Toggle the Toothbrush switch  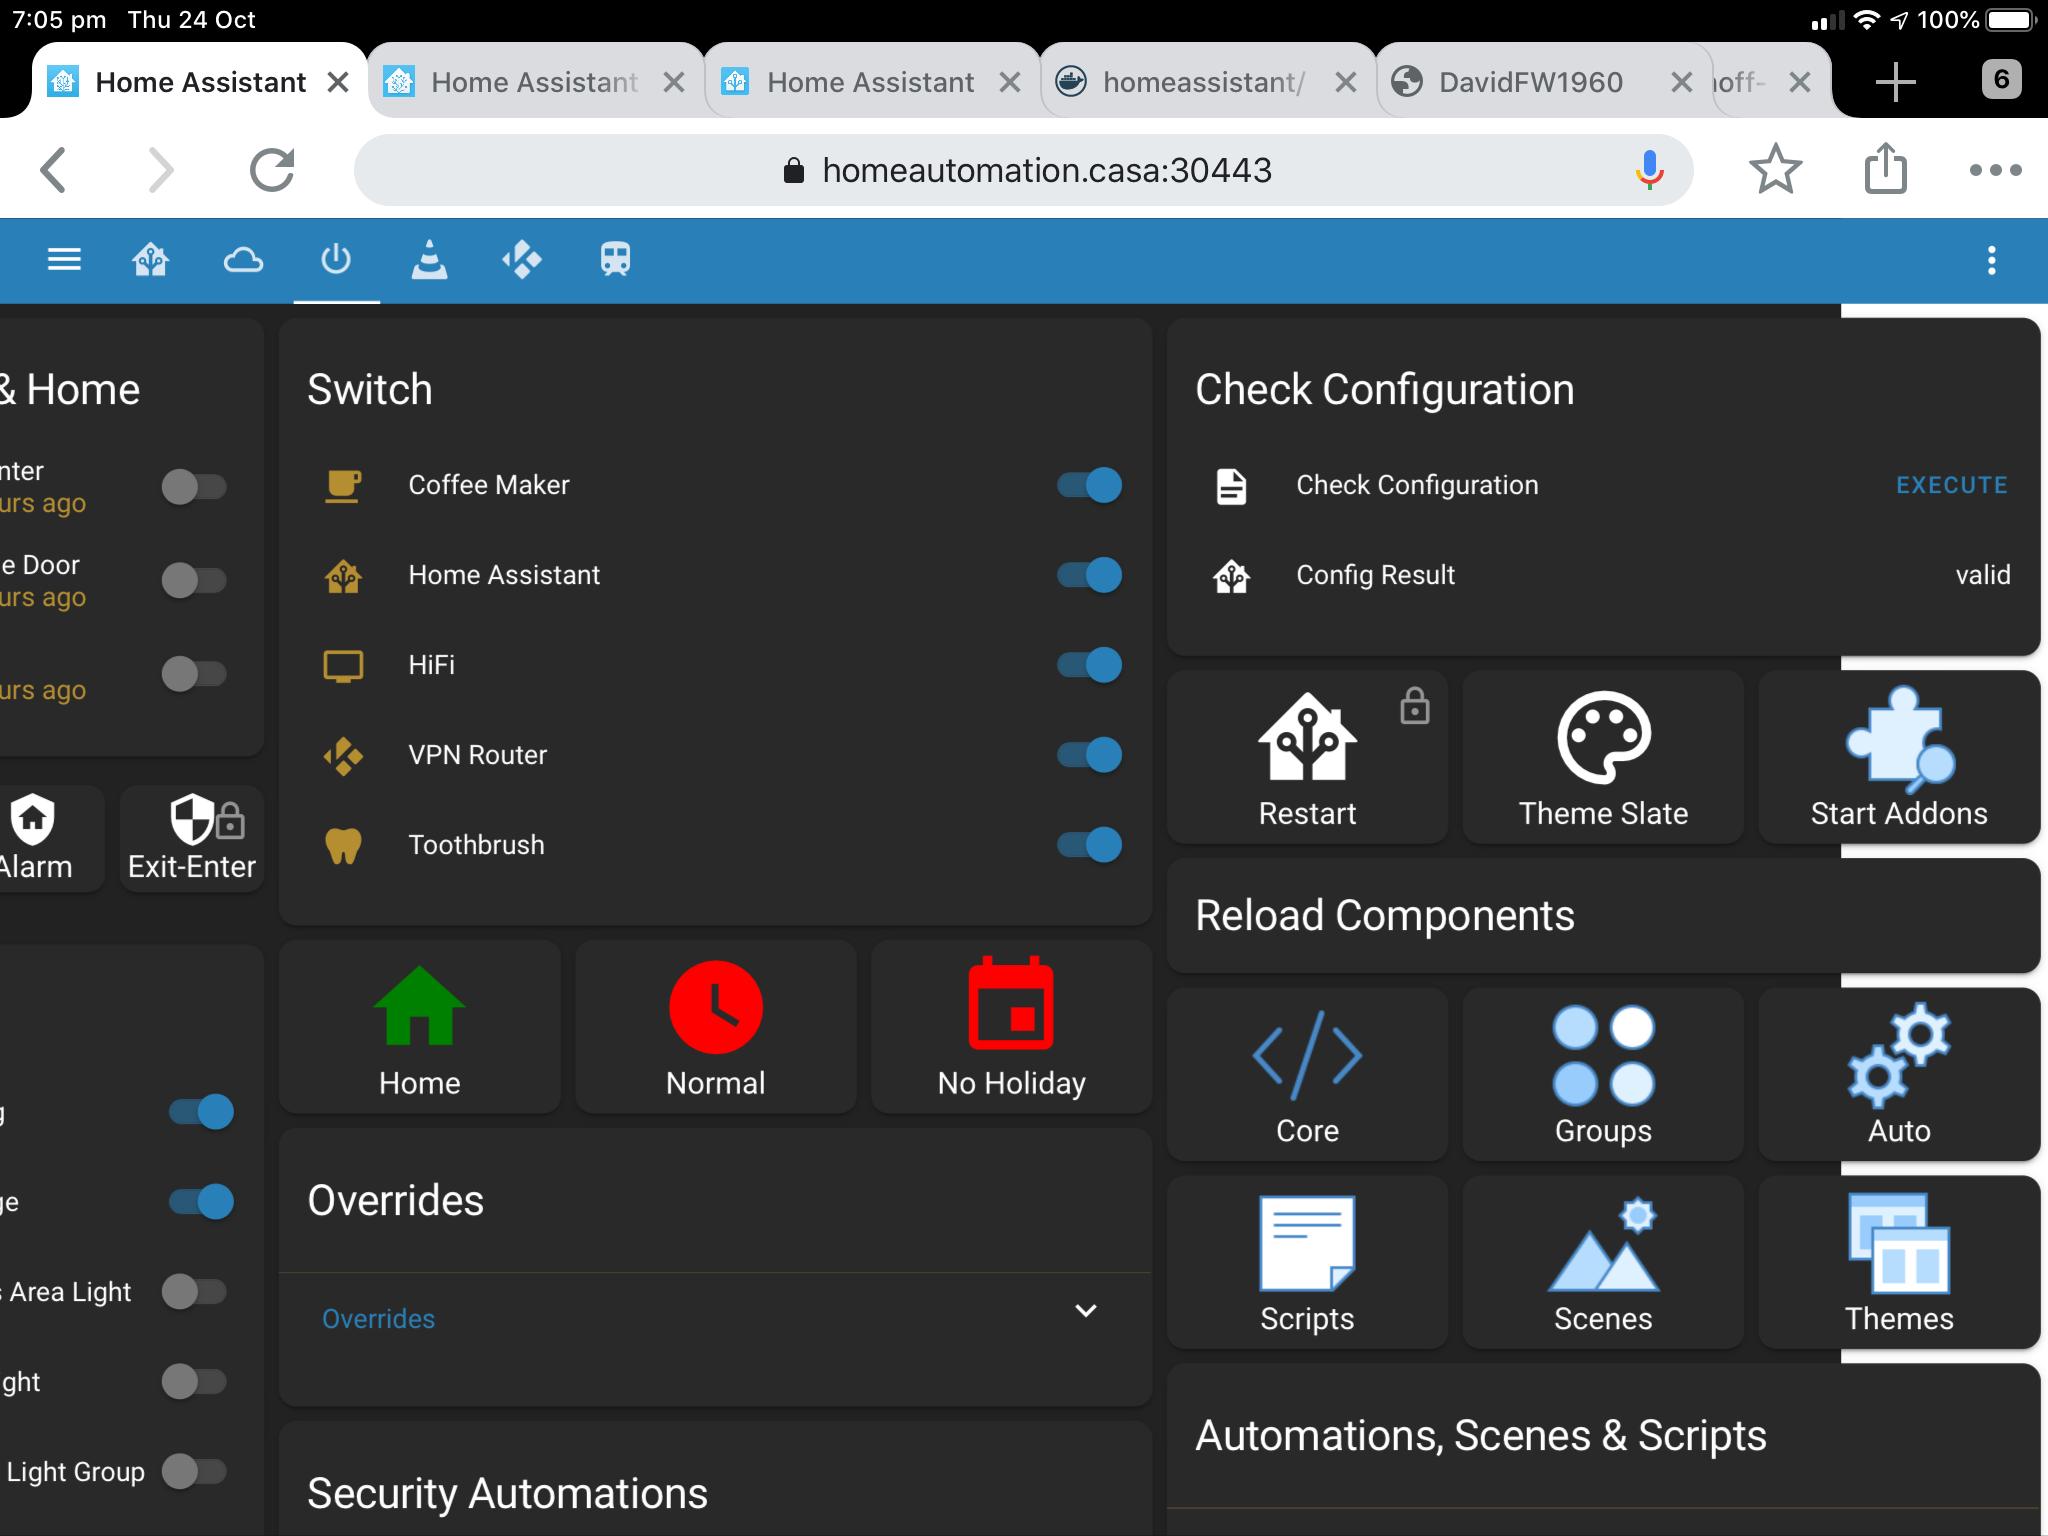tap(1088, 845)
